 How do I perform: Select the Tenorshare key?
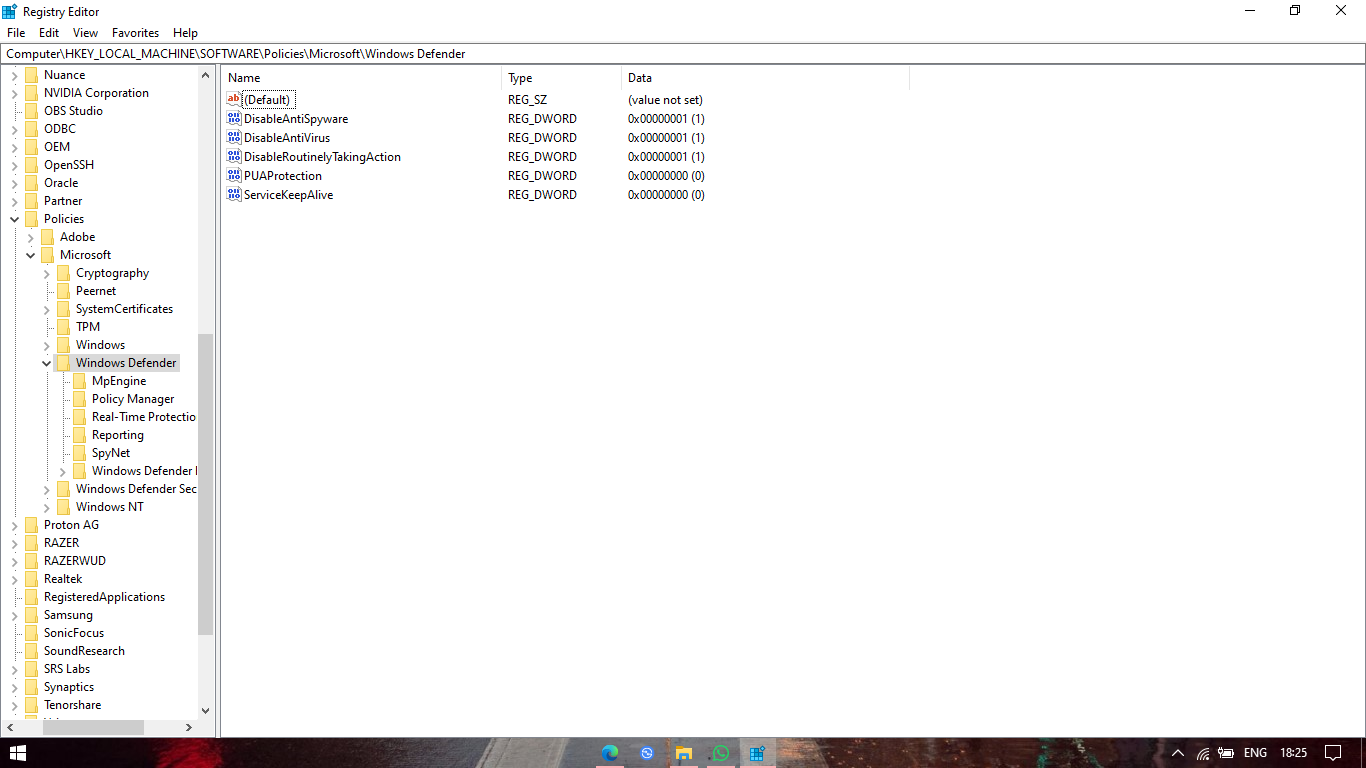(72, 705)
